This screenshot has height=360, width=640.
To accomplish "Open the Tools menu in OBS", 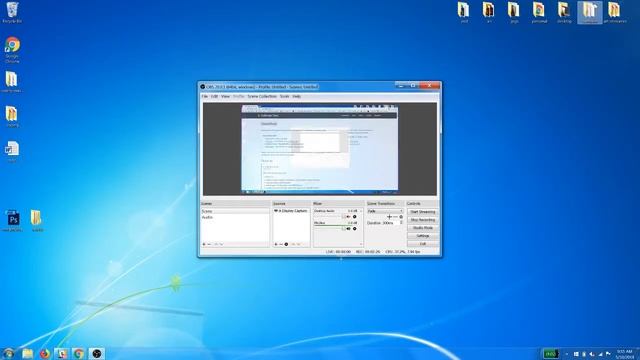I will pos(284,97).
